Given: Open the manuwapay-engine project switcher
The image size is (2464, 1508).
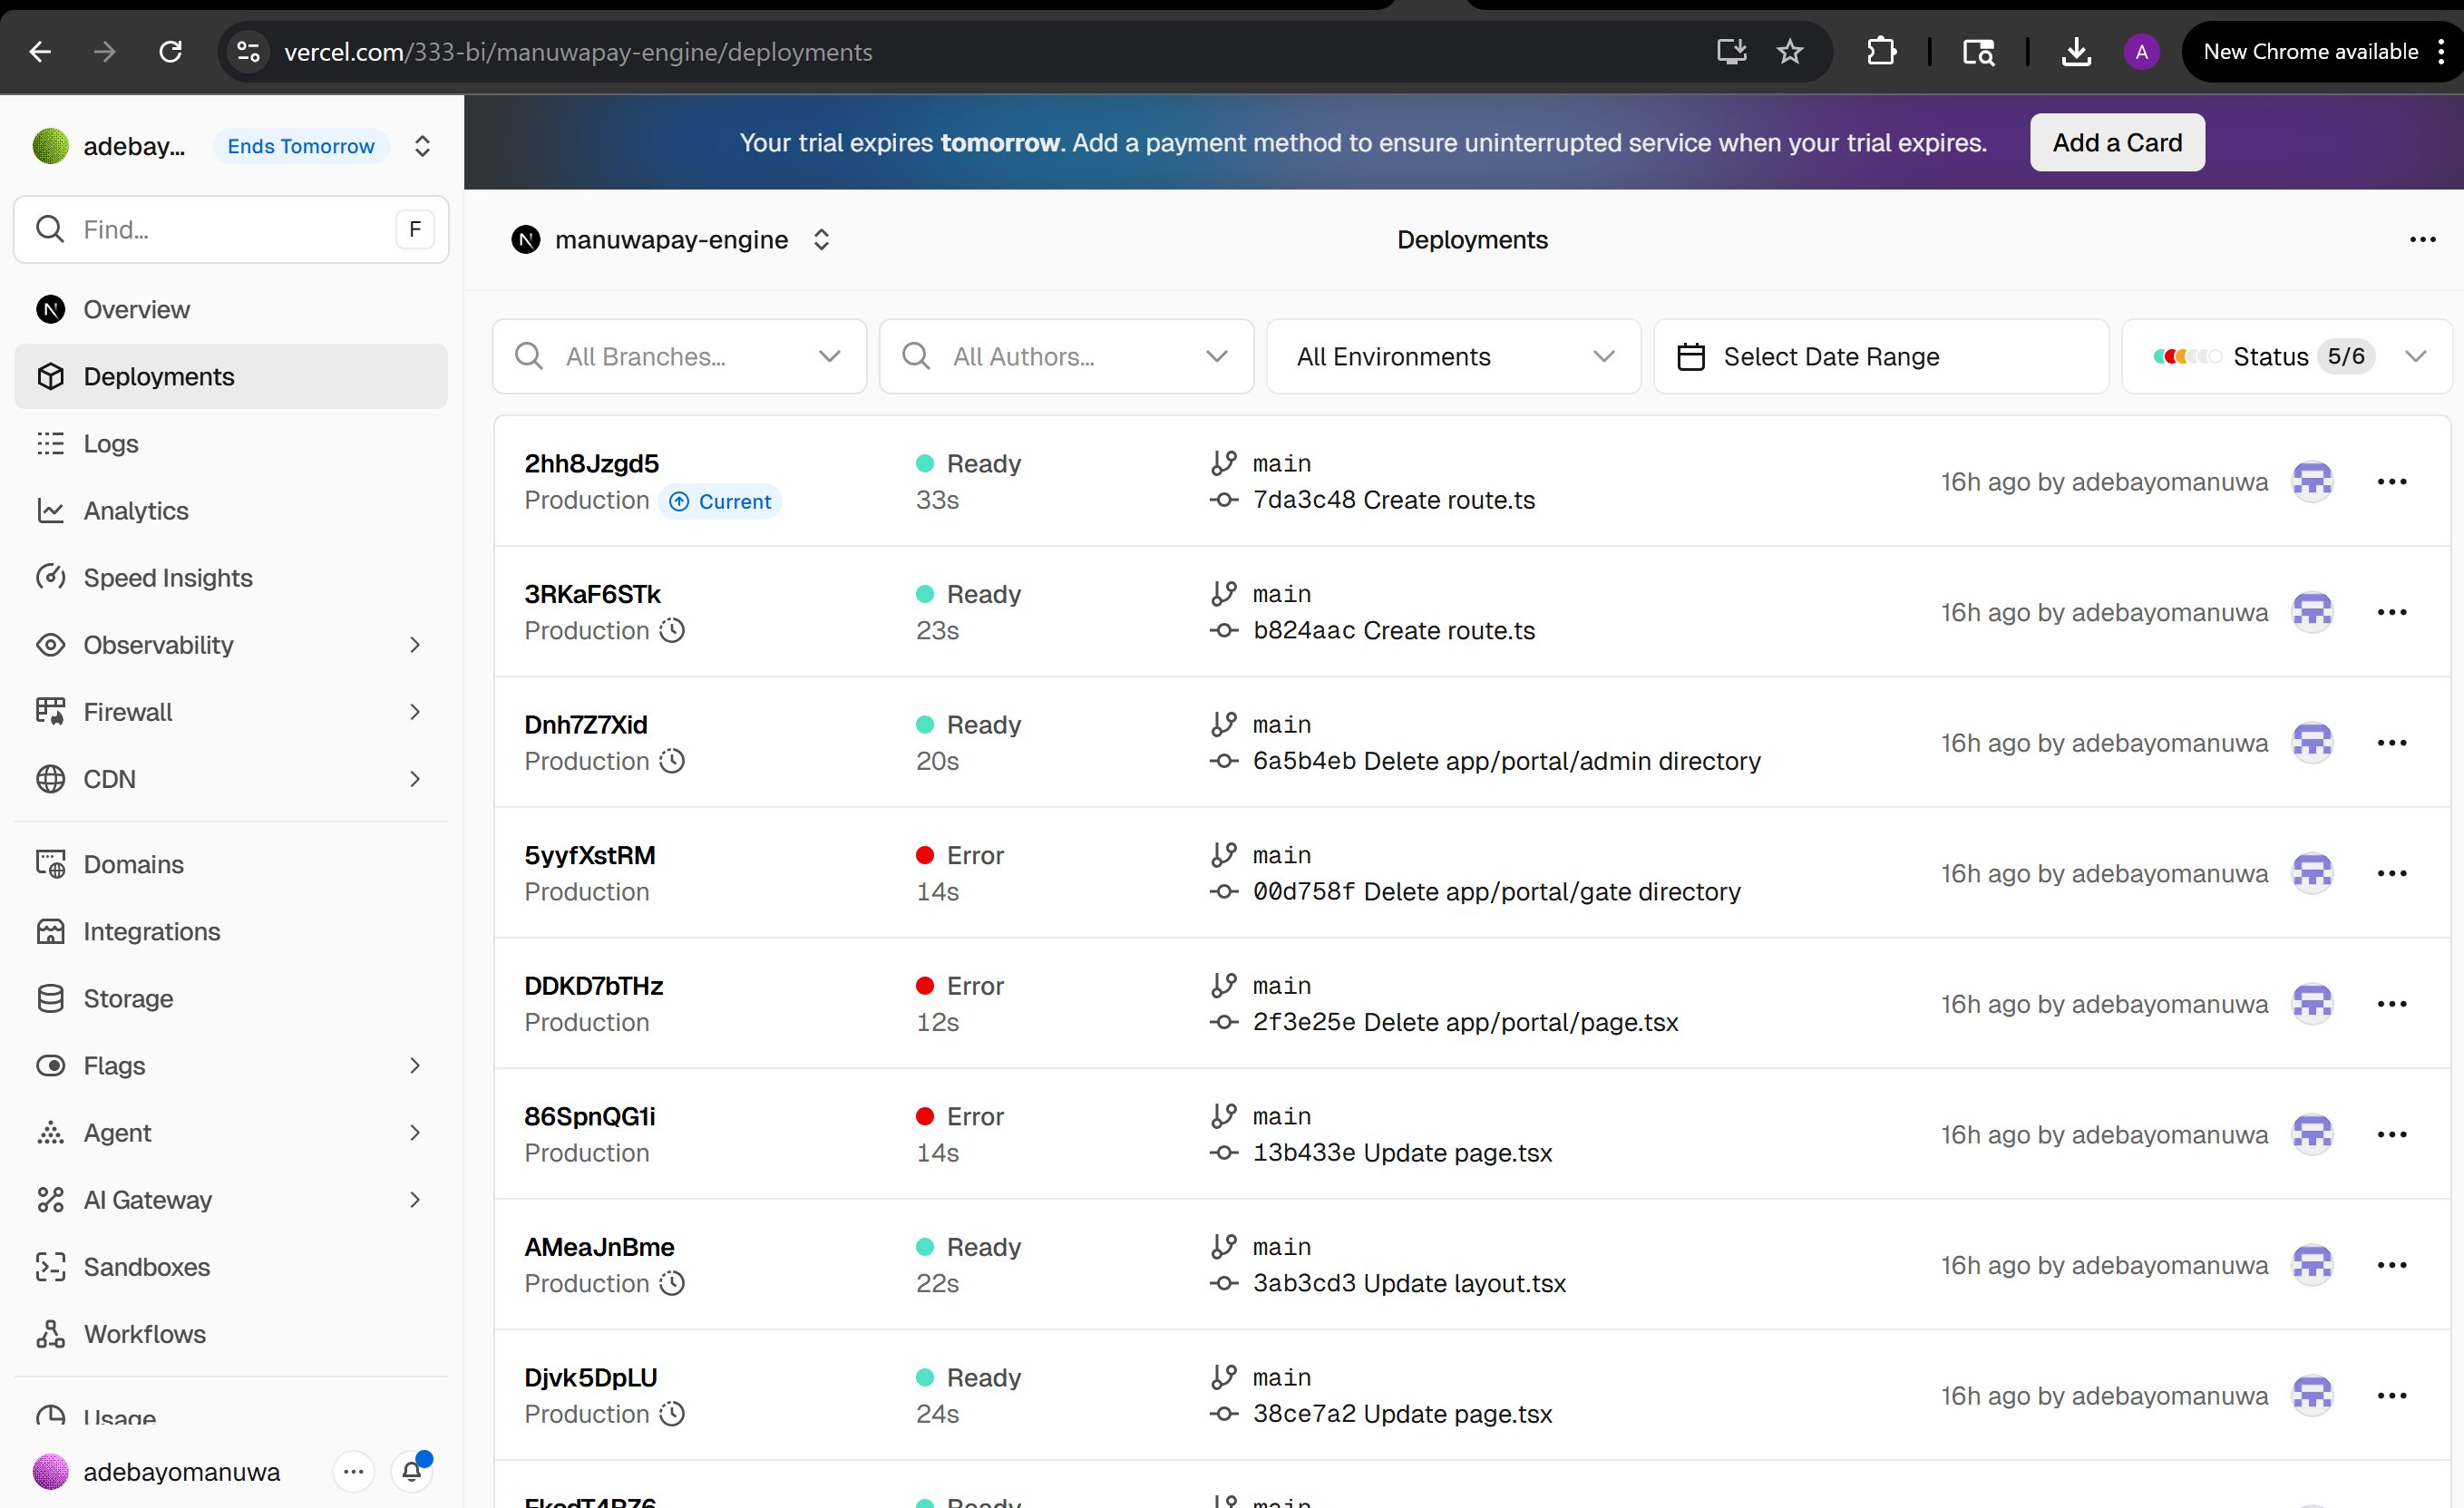Looking at the screenshot, I should 821,240.
